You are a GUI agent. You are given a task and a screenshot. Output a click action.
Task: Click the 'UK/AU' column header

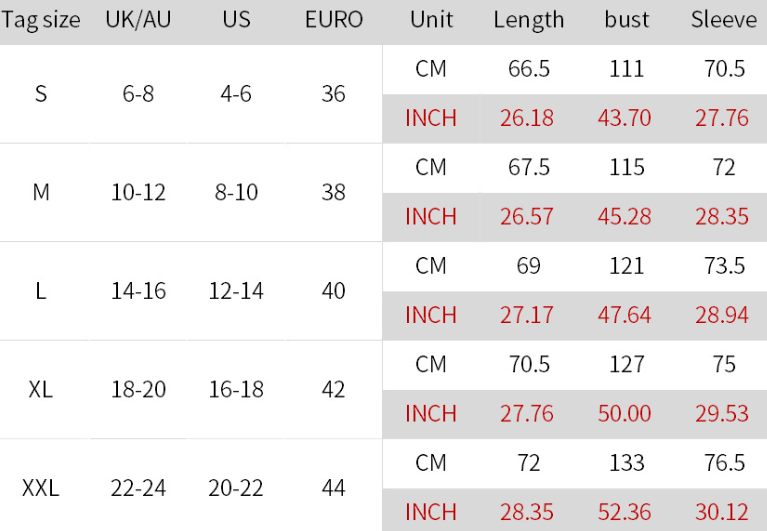click(x=137, y=20)
